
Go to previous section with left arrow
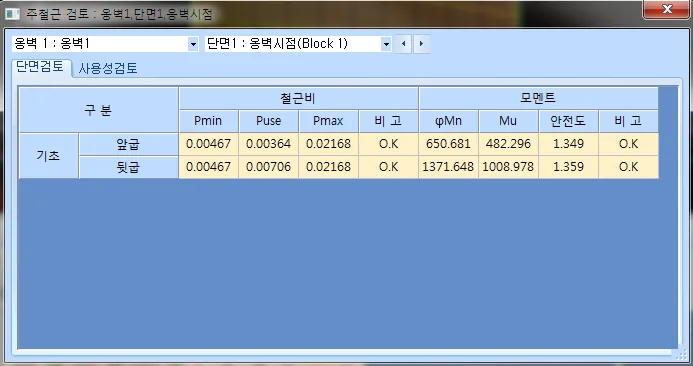click(403, 44)
